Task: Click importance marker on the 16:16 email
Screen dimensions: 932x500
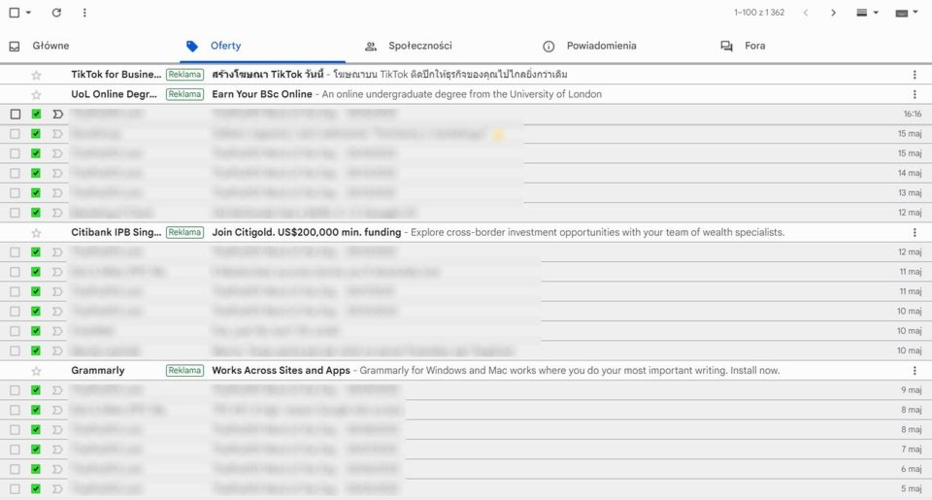Action: click(57, 115)
